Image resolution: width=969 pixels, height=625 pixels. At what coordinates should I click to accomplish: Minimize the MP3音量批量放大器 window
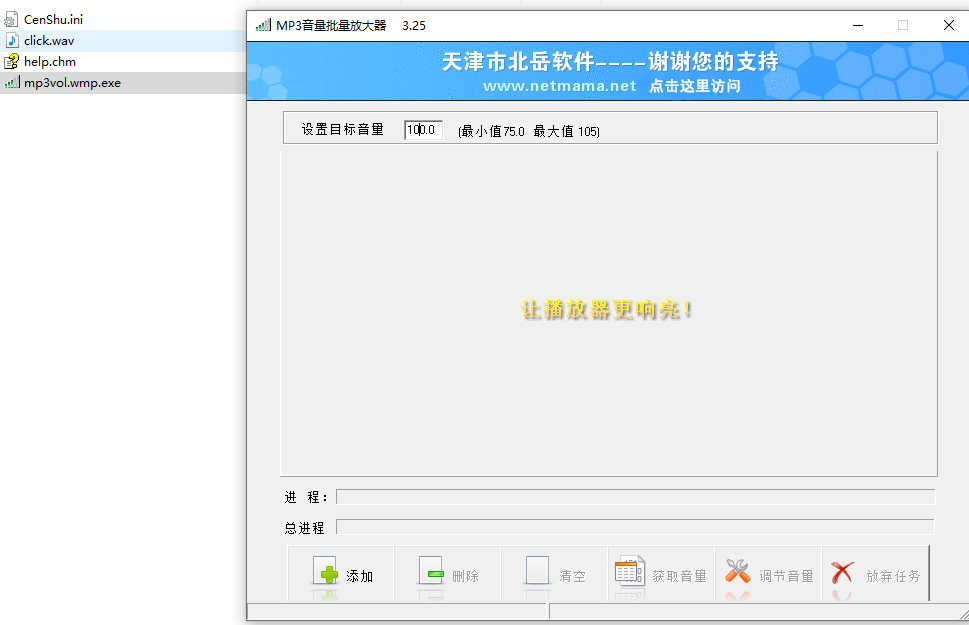click(x=858, y=25)
